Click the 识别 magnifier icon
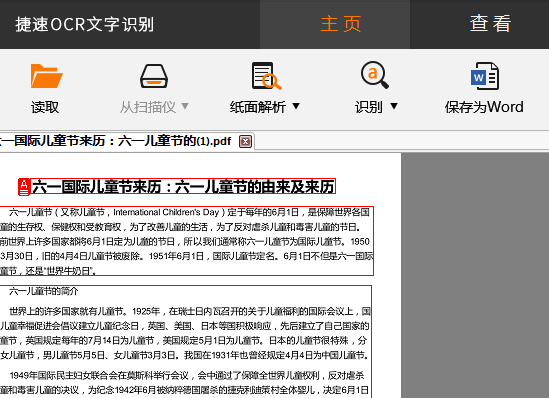 click(x=375, y=75)
